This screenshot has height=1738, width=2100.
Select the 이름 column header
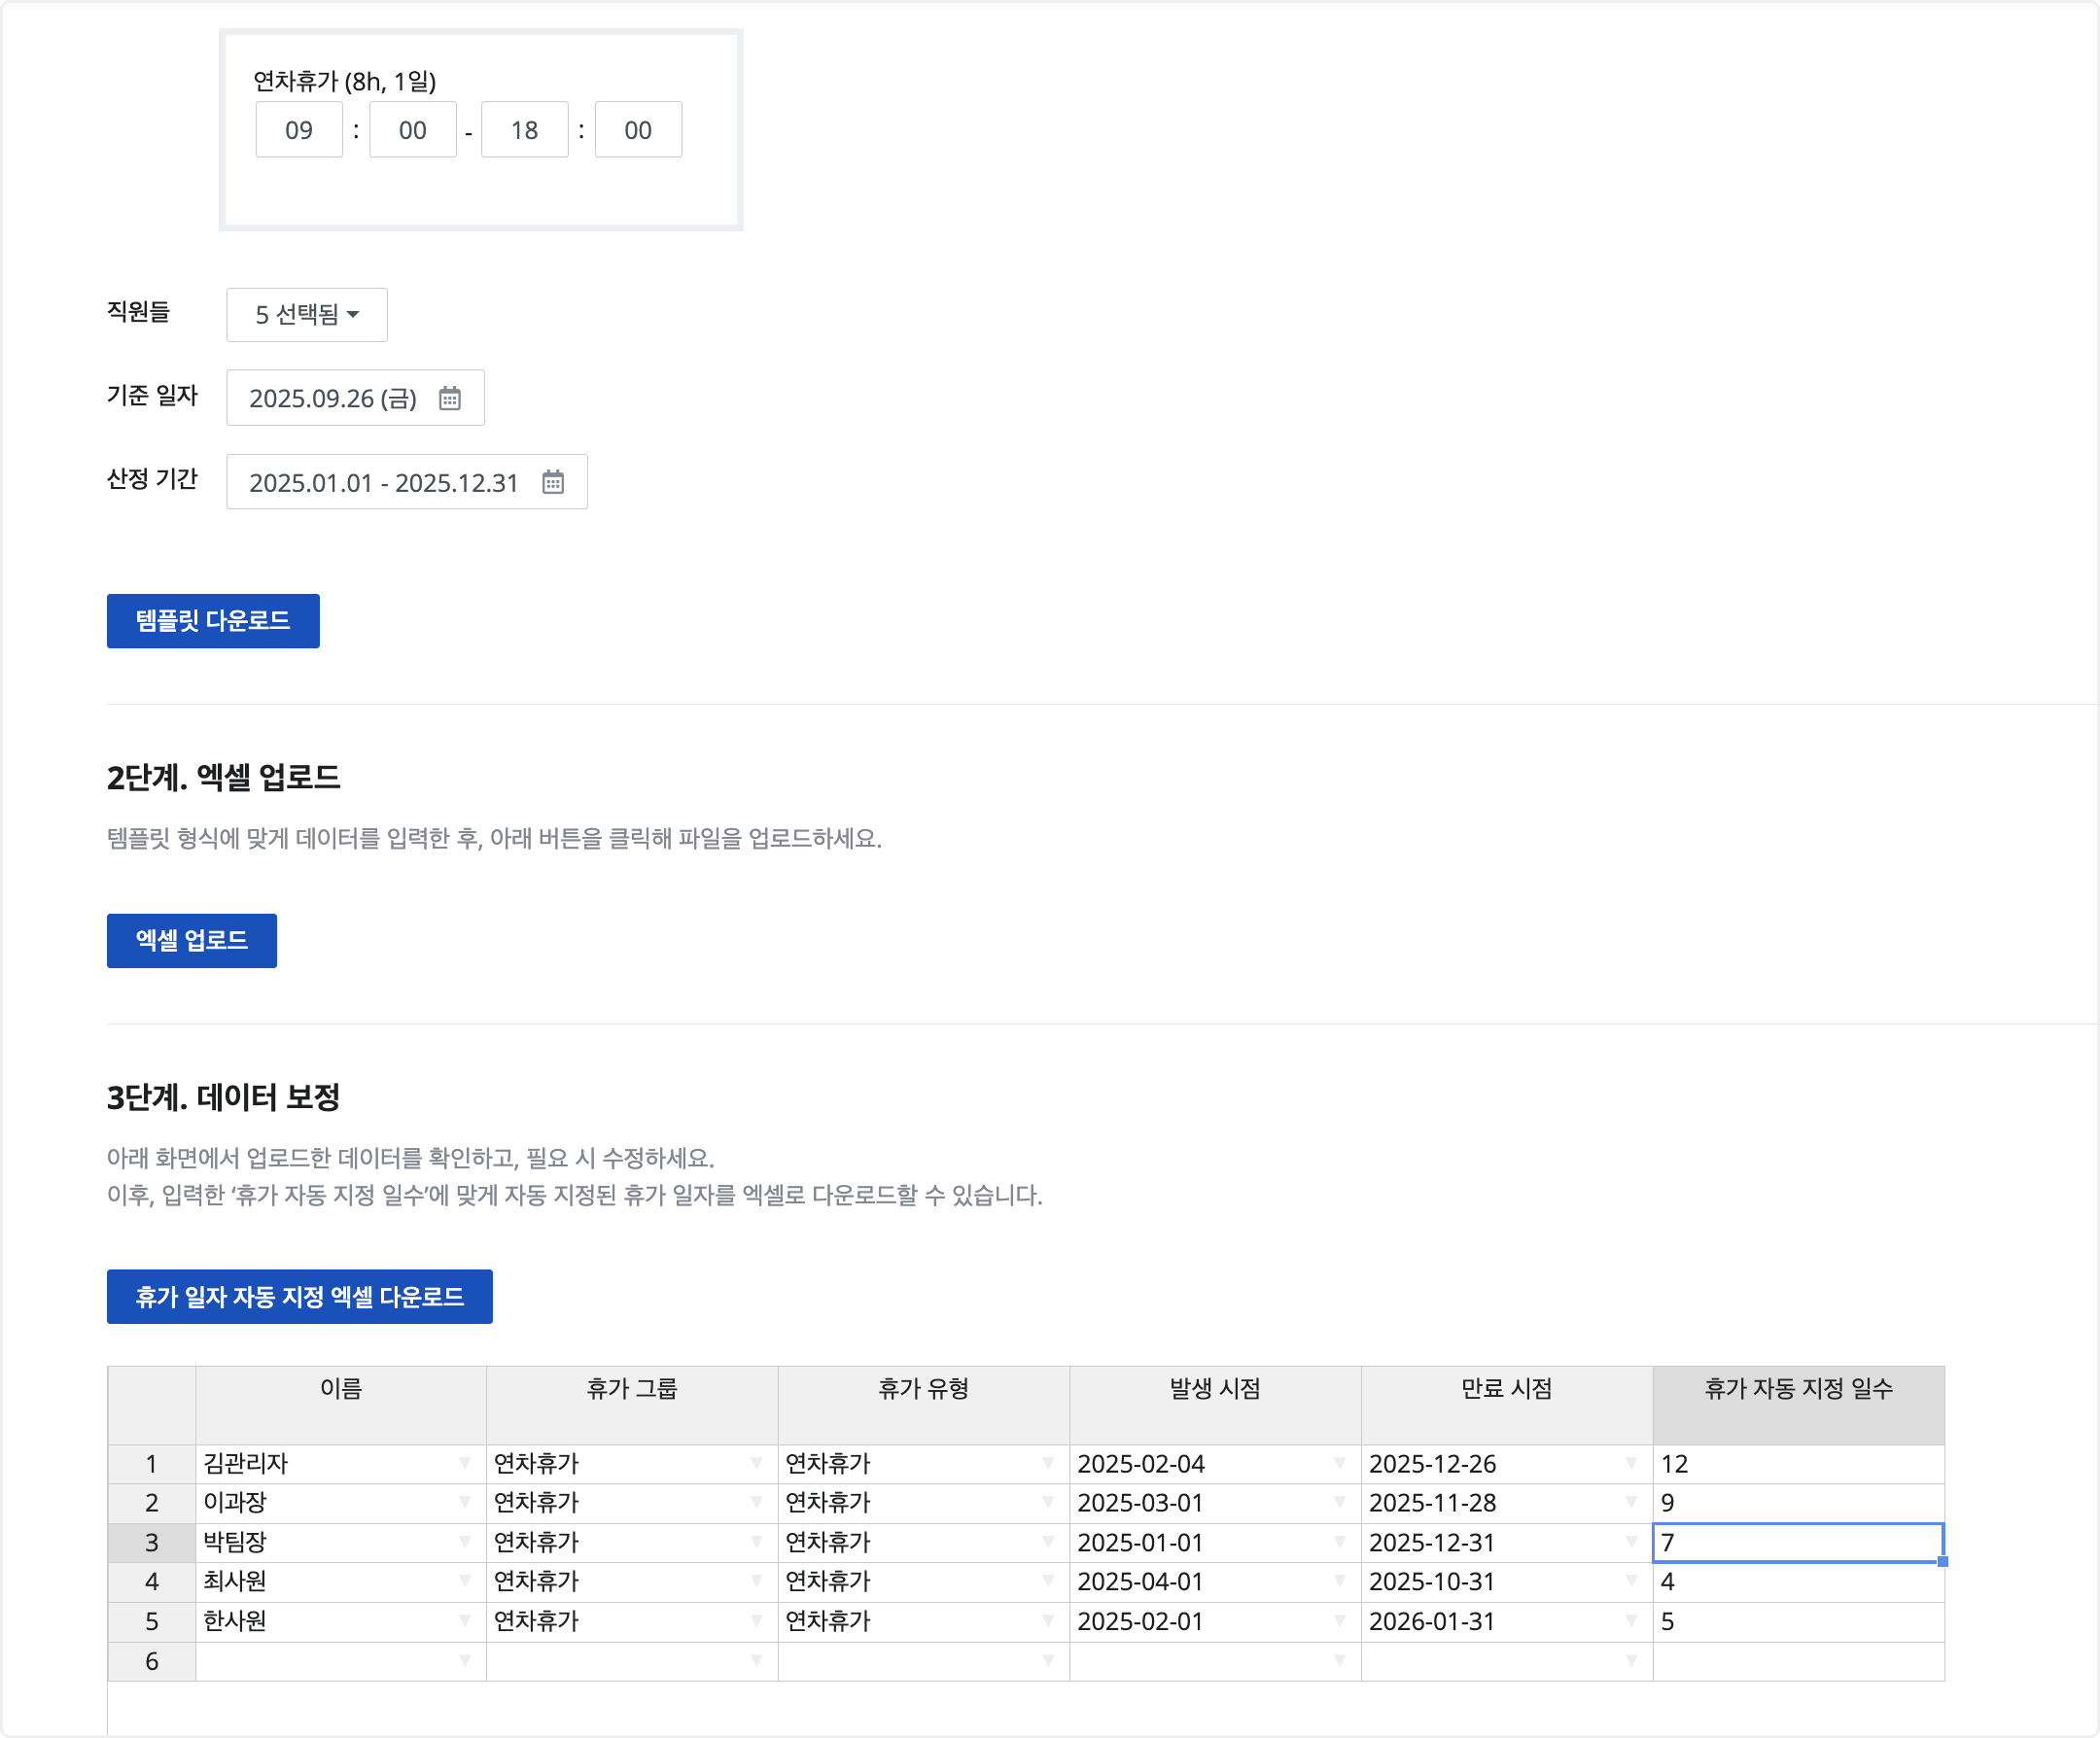coord(340,1388)
